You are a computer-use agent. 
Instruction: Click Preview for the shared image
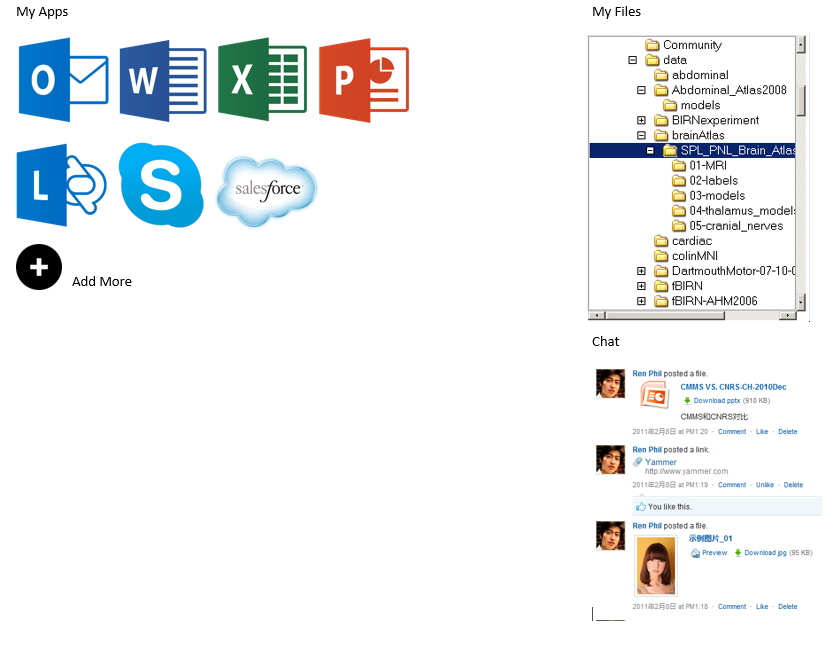[714, 552]
